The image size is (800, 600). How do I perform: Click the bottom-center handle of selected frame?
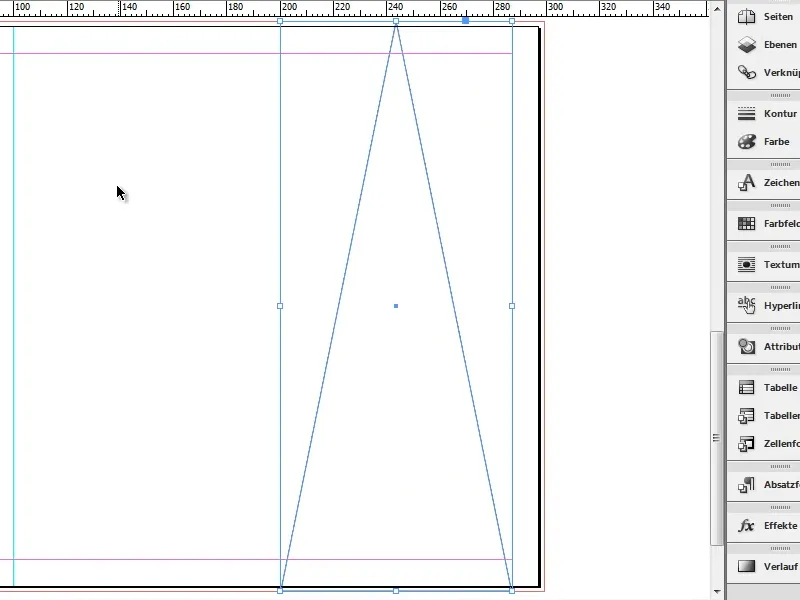click(x=396, y=591)
